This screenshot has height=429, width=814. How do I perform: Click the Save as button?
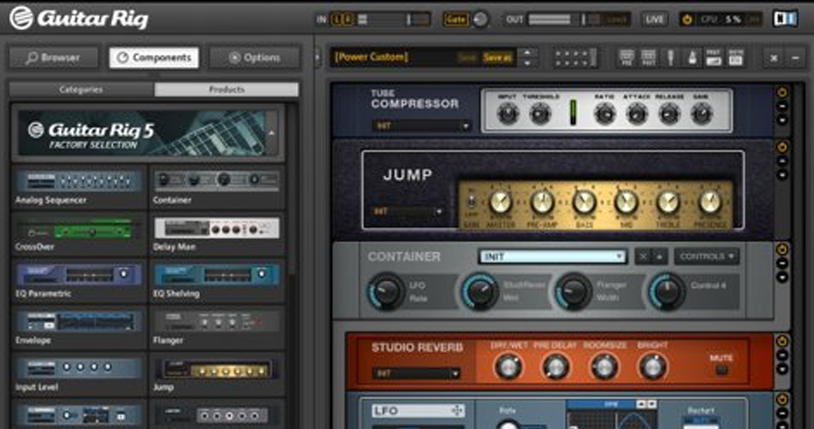[x=497, y=57]
